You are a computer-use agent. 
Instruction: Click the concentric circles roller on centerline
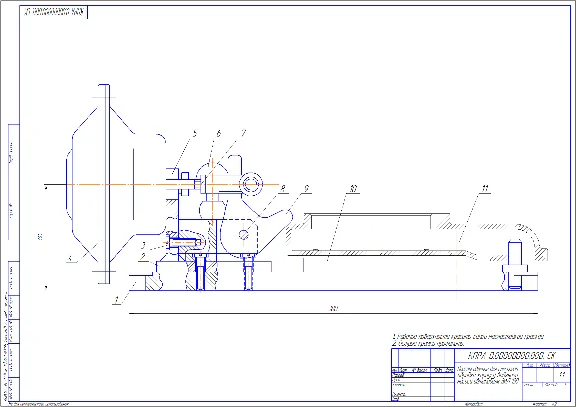251,184
